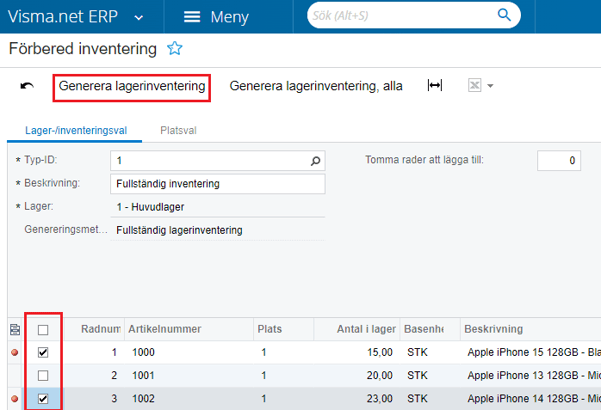Check the checkbox for row 1001

(x=43, y=376)
